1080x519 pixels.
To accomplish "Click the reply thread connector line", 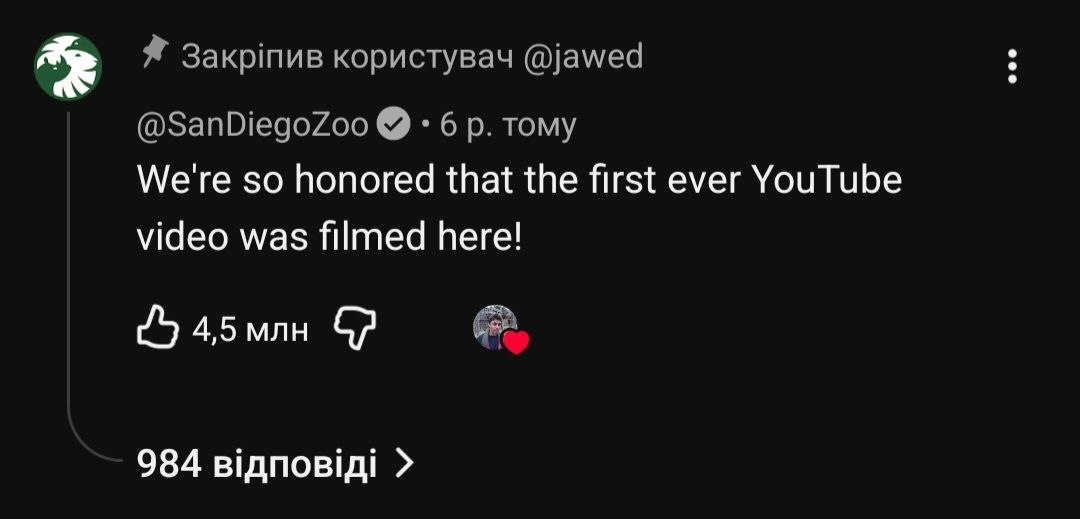I will (70, 300).
